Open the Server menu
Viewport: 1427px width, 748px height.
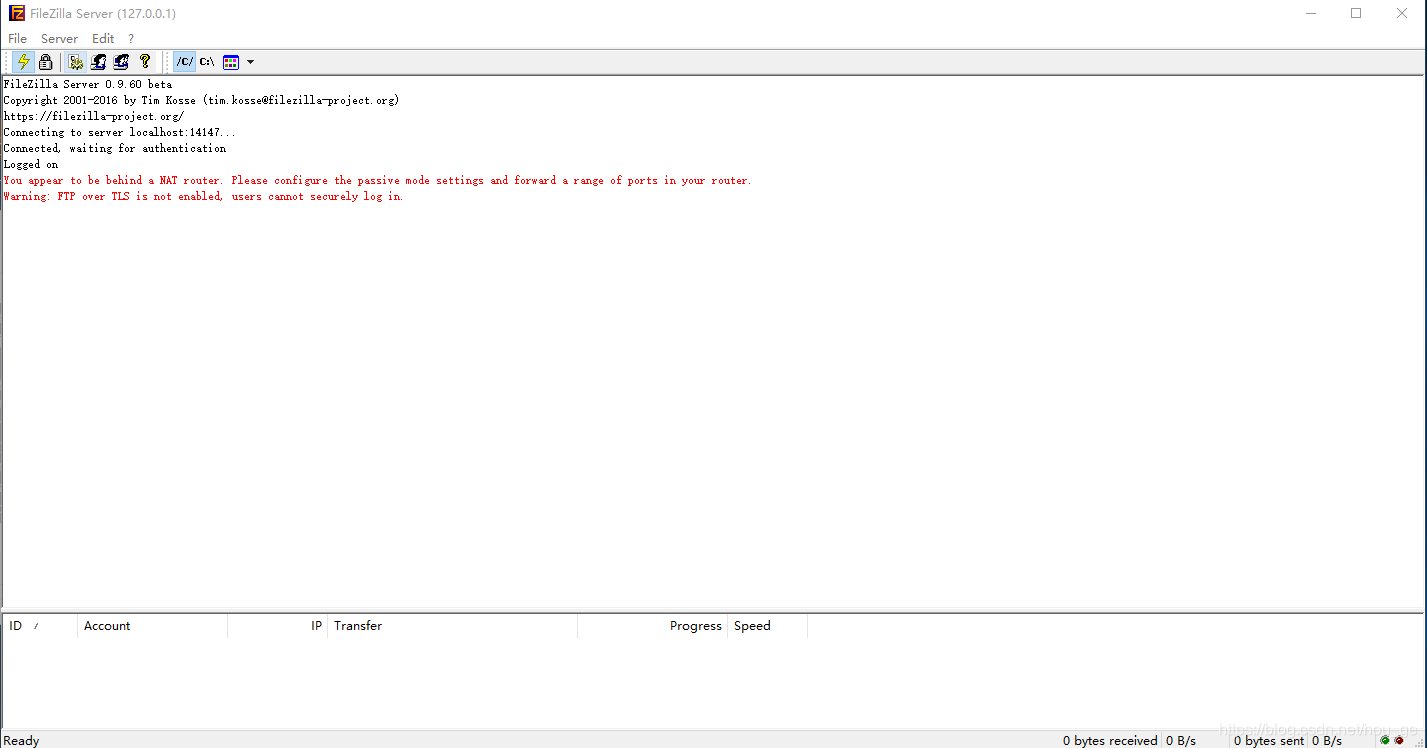59,38
